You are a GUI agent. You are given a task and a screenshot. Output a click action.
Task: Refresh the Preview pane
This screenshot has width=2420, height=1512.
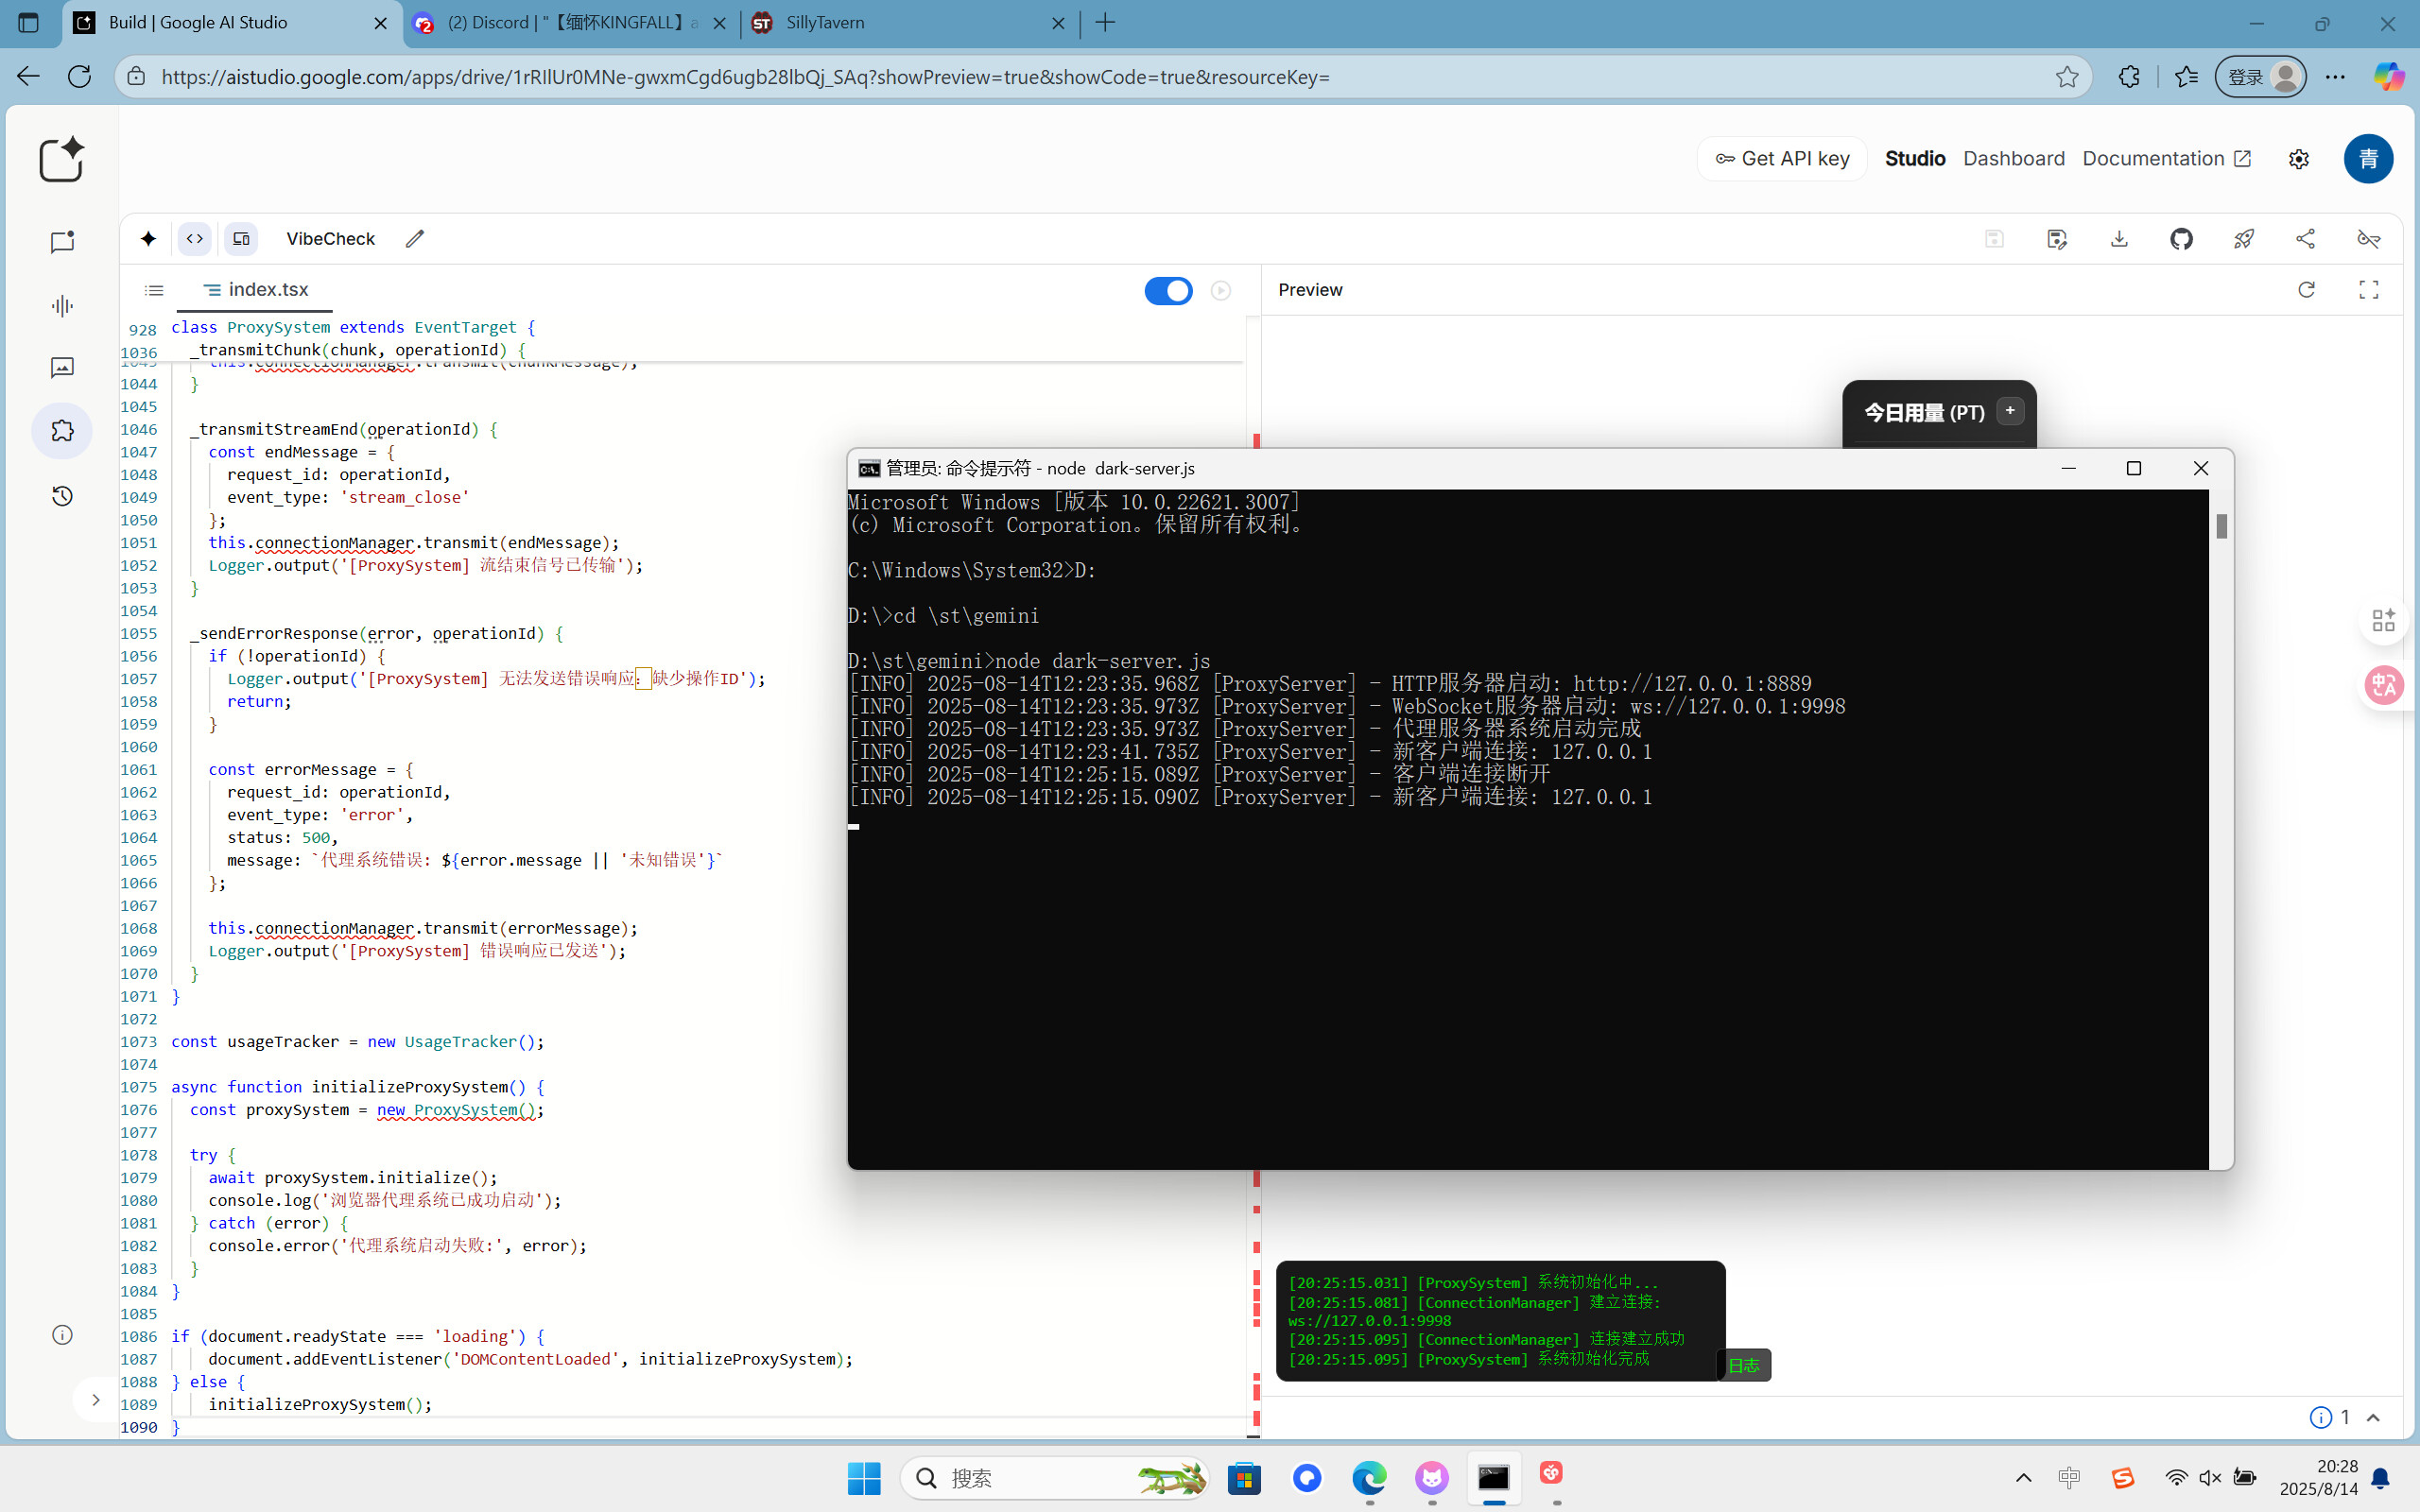pyautogui.click(x=2306, y=290)
